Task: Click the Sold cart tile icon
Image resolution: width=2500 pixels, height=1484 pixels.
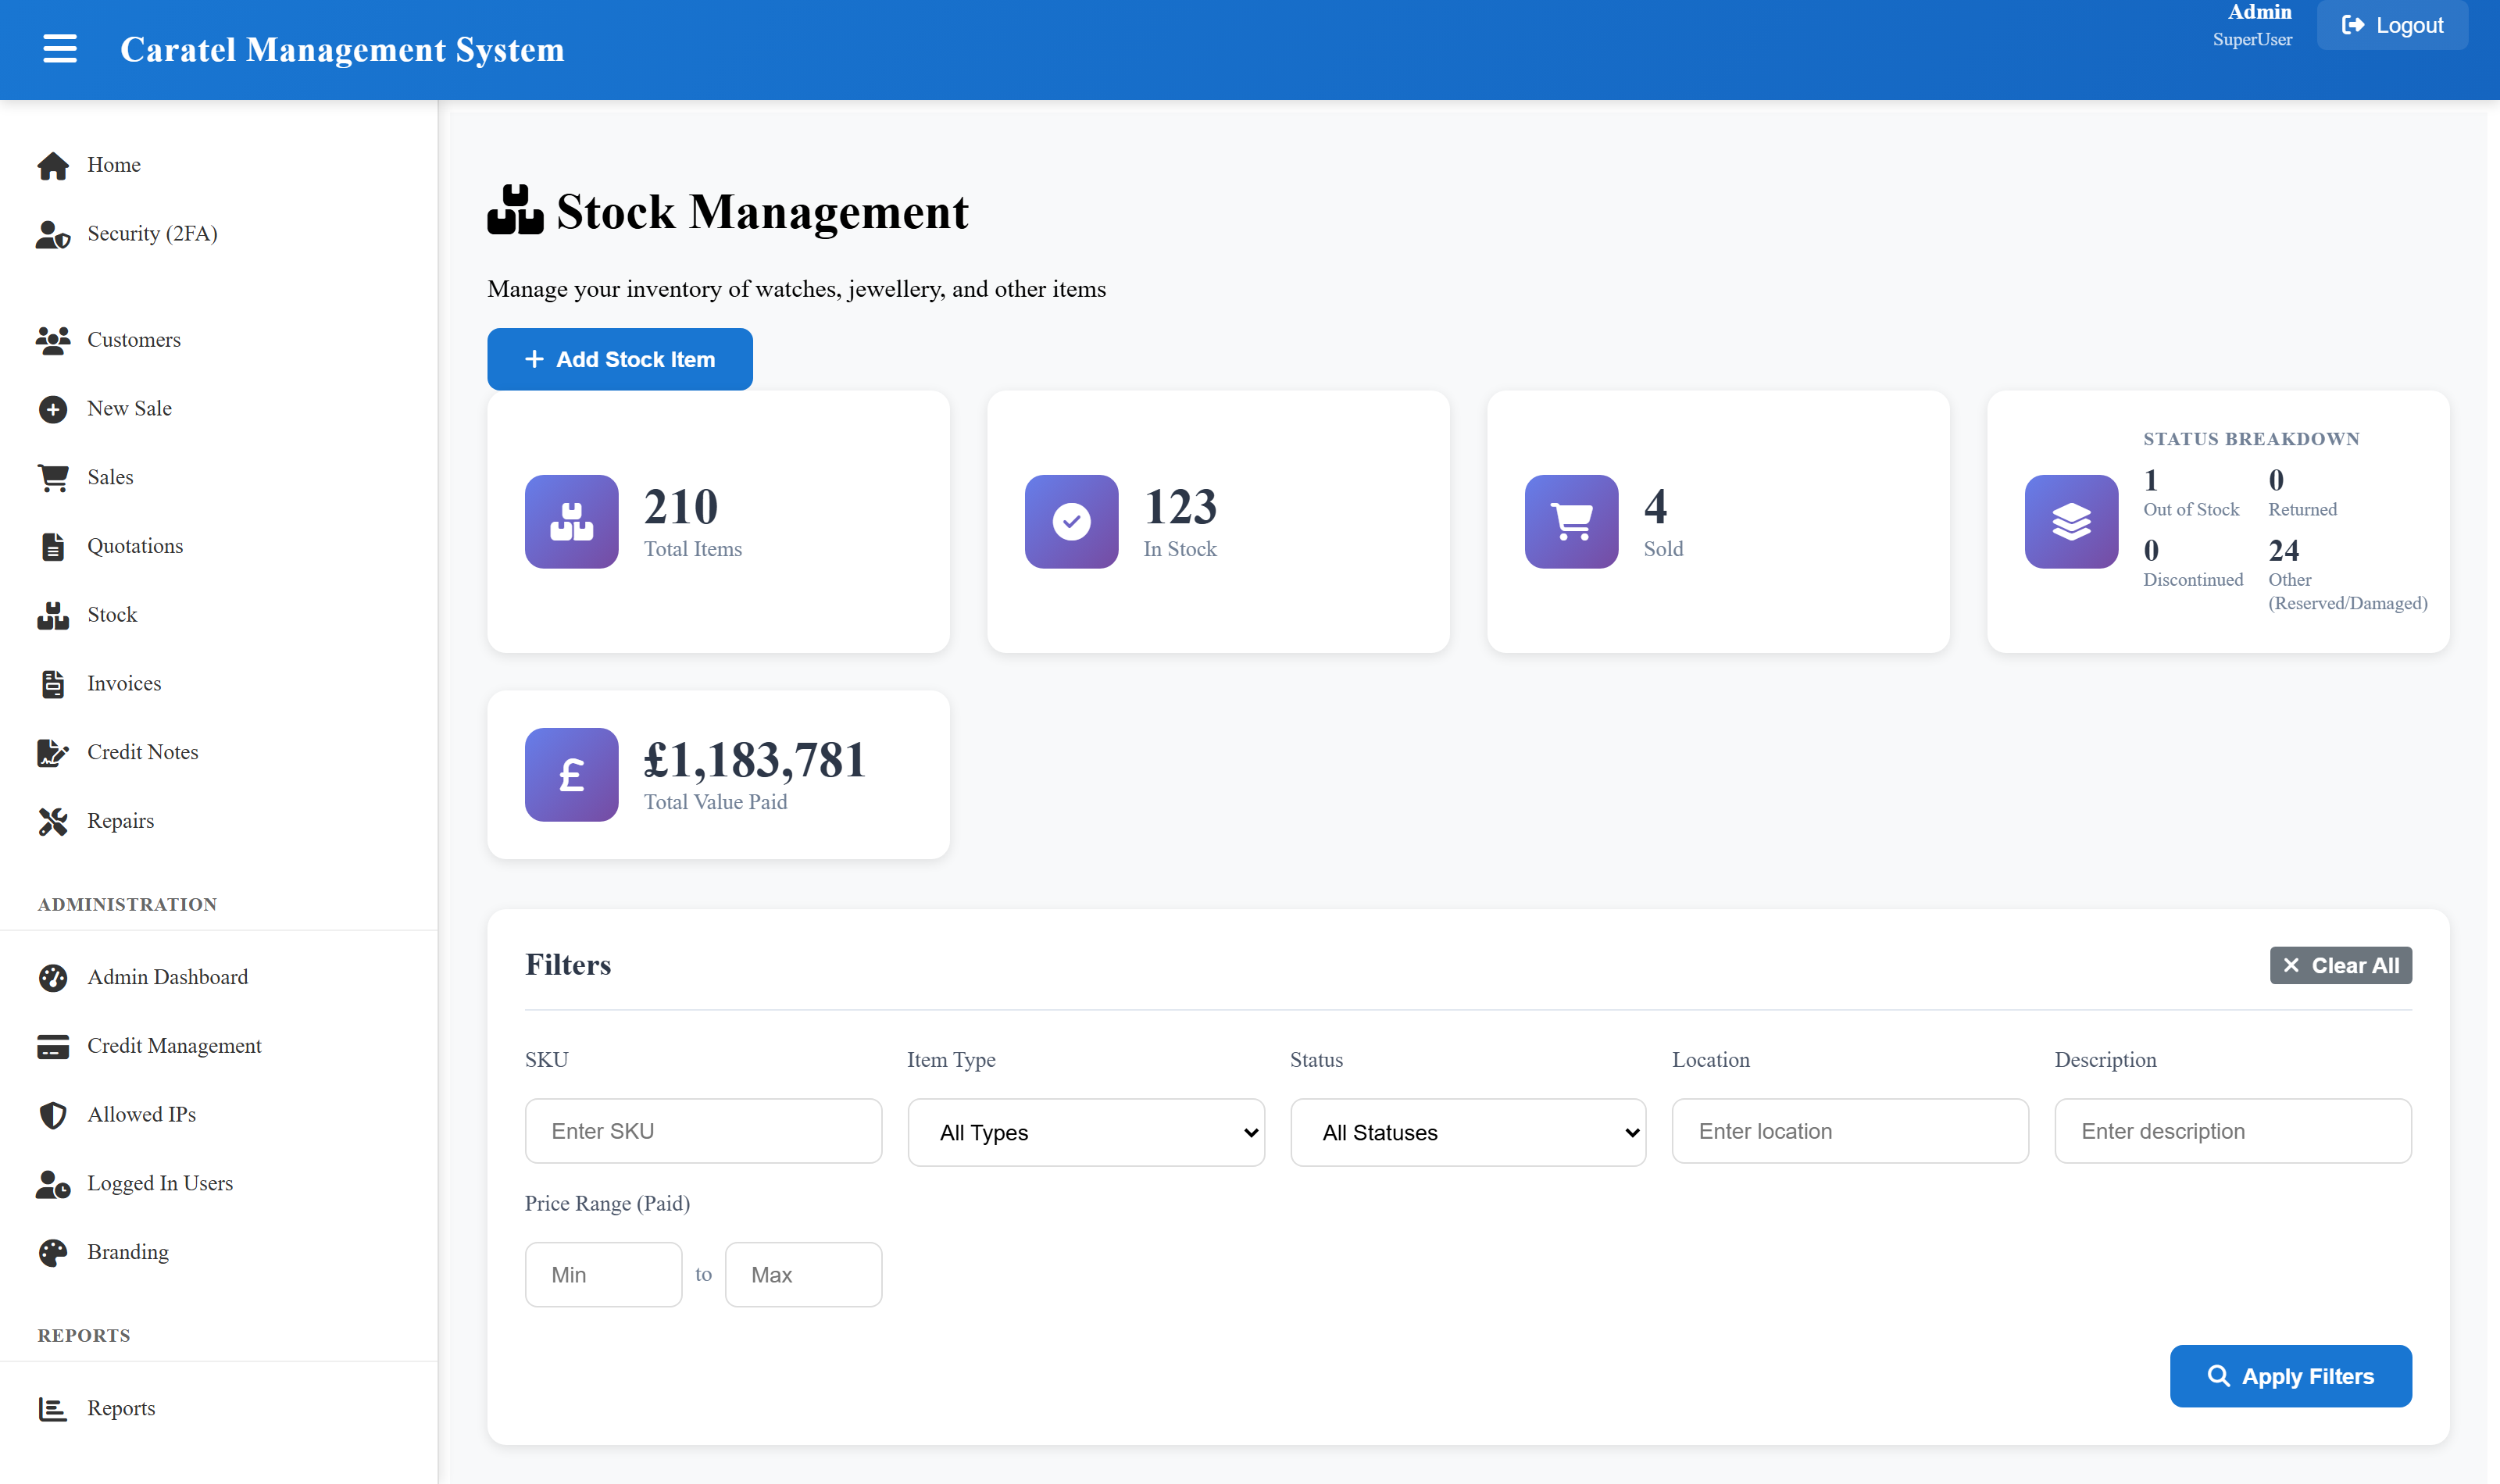Action: coord(1572,522)
